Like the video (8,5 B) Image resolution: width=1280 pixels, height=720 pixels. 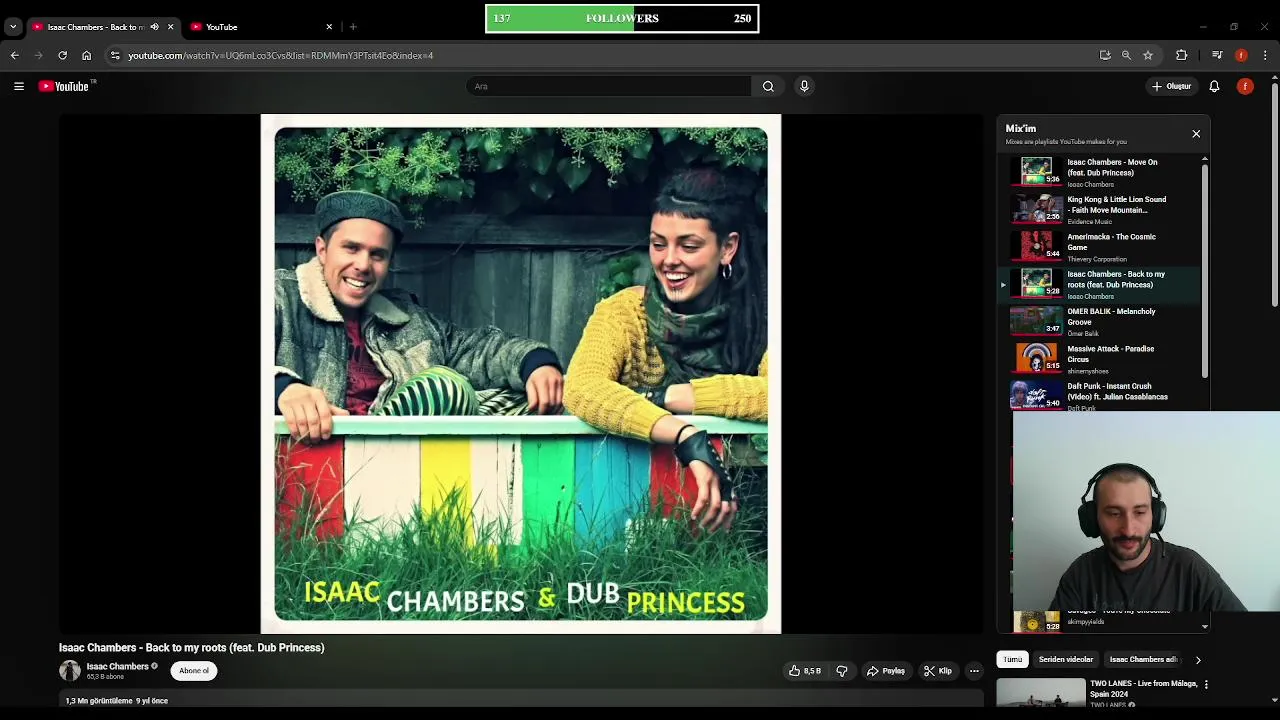805,671
